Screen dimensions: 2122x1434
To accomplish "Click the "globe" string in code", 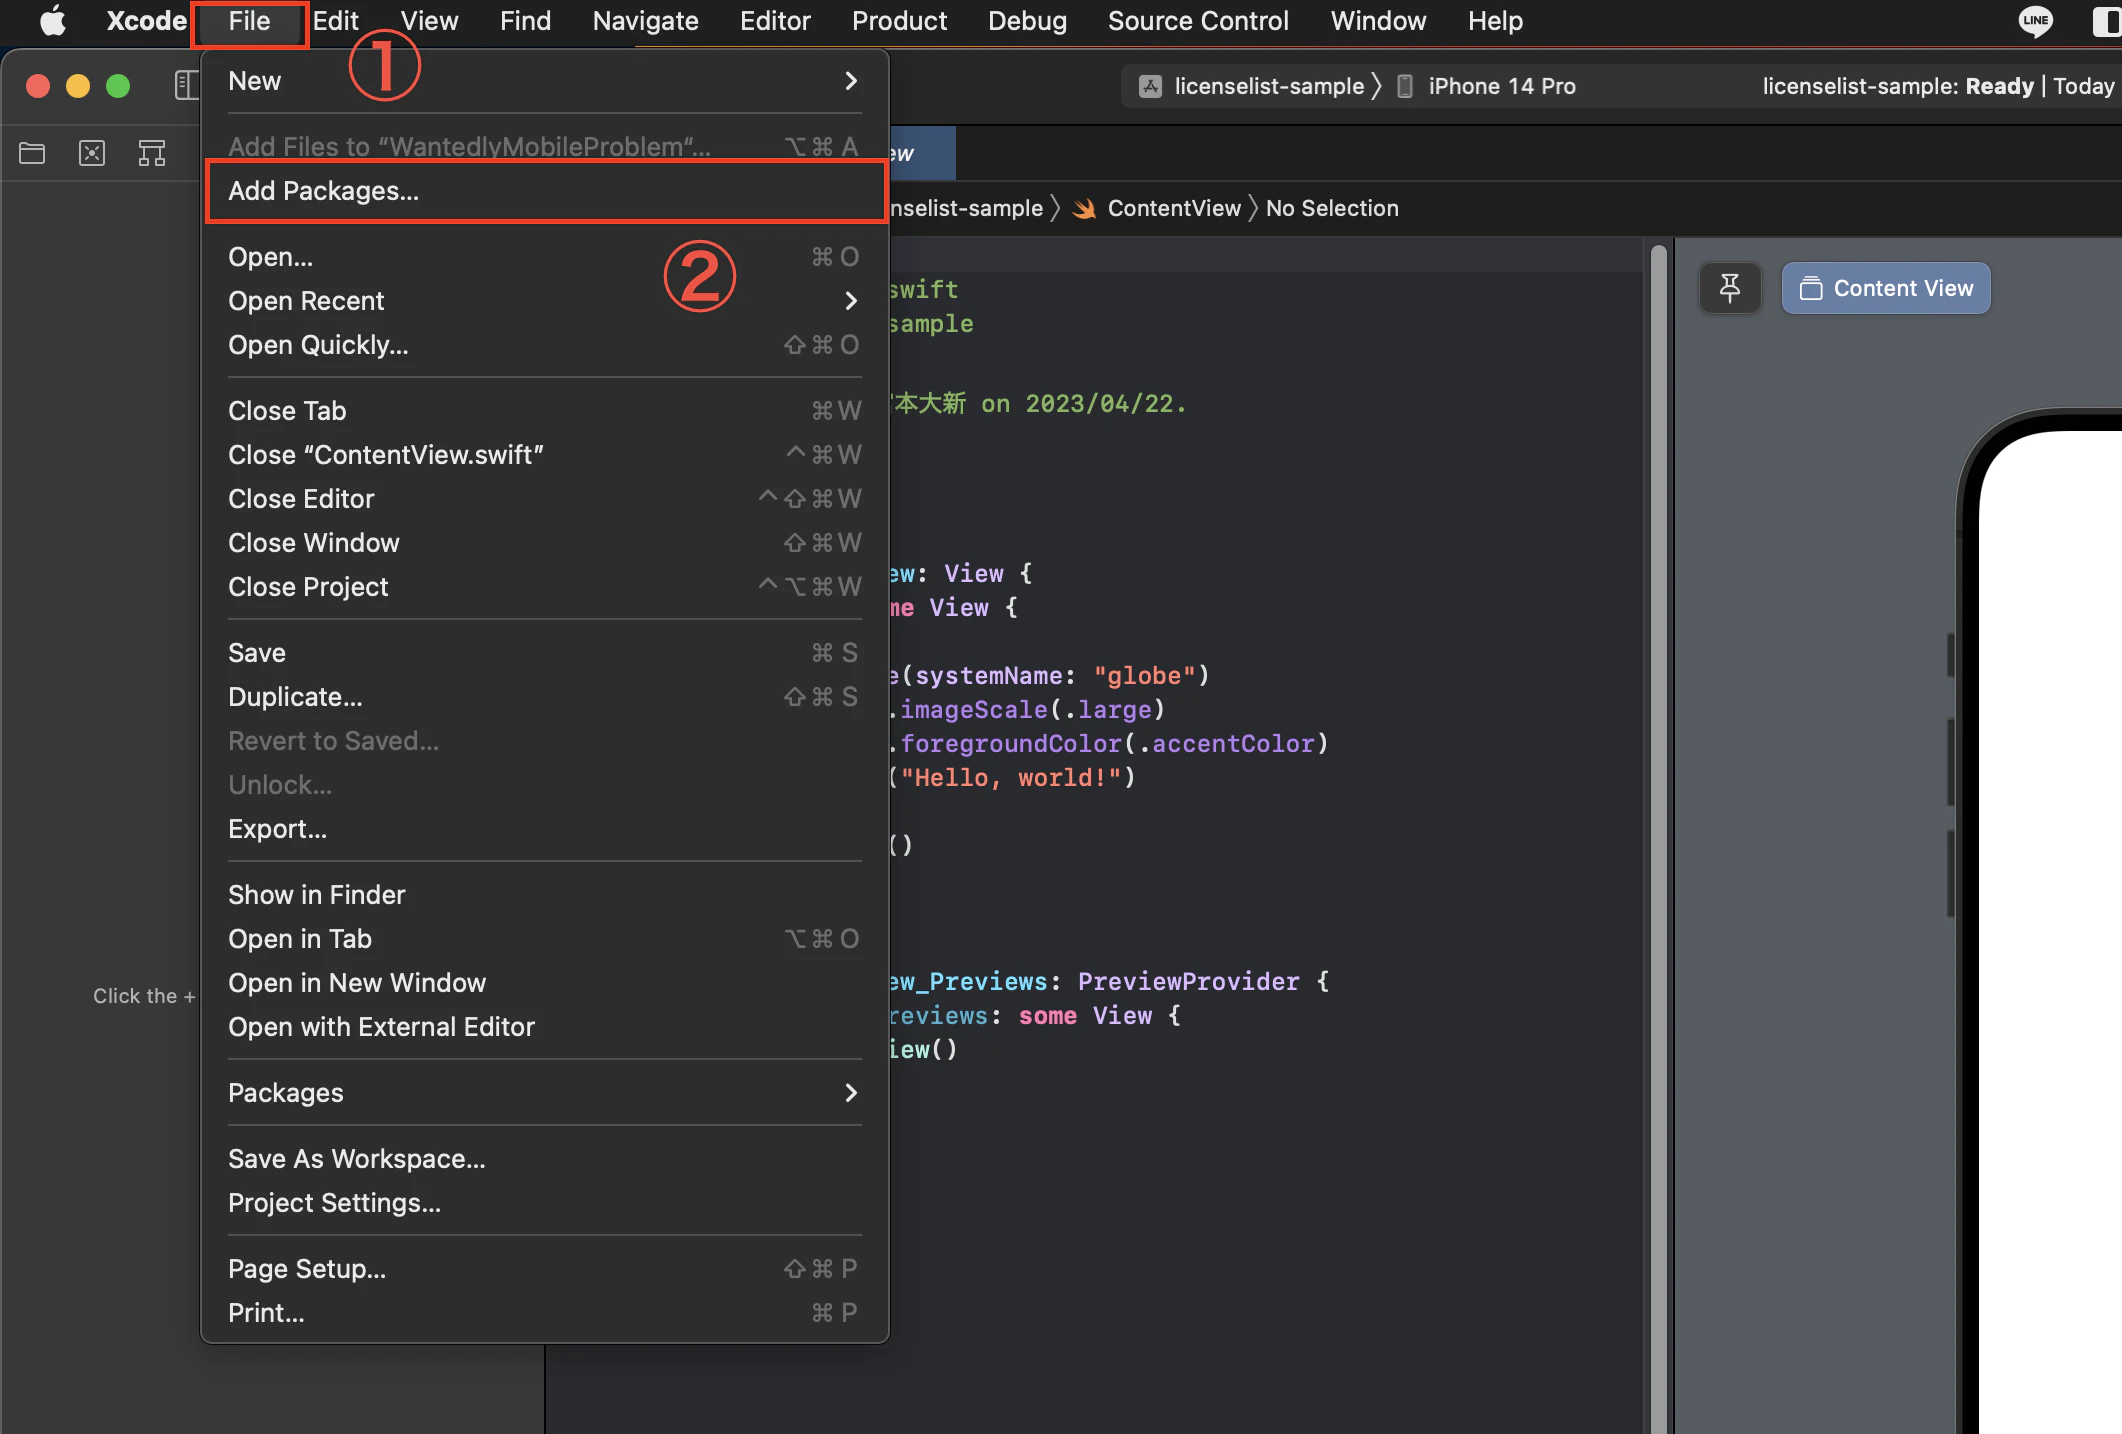I will 1144,676.
